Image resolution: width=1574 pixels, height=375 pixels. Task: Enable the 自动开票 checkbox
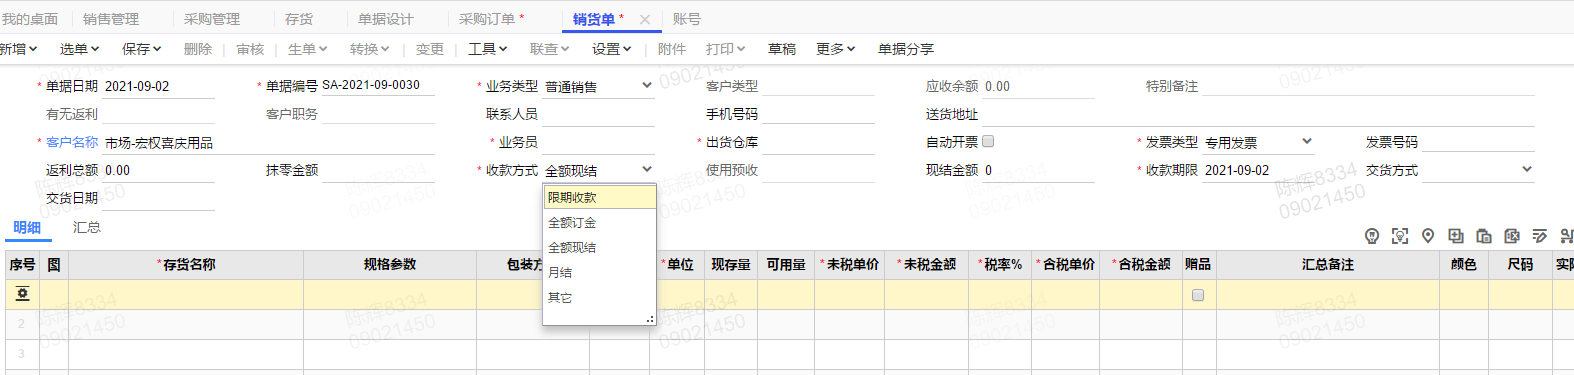pyautogui.click(x=988, y=141)
